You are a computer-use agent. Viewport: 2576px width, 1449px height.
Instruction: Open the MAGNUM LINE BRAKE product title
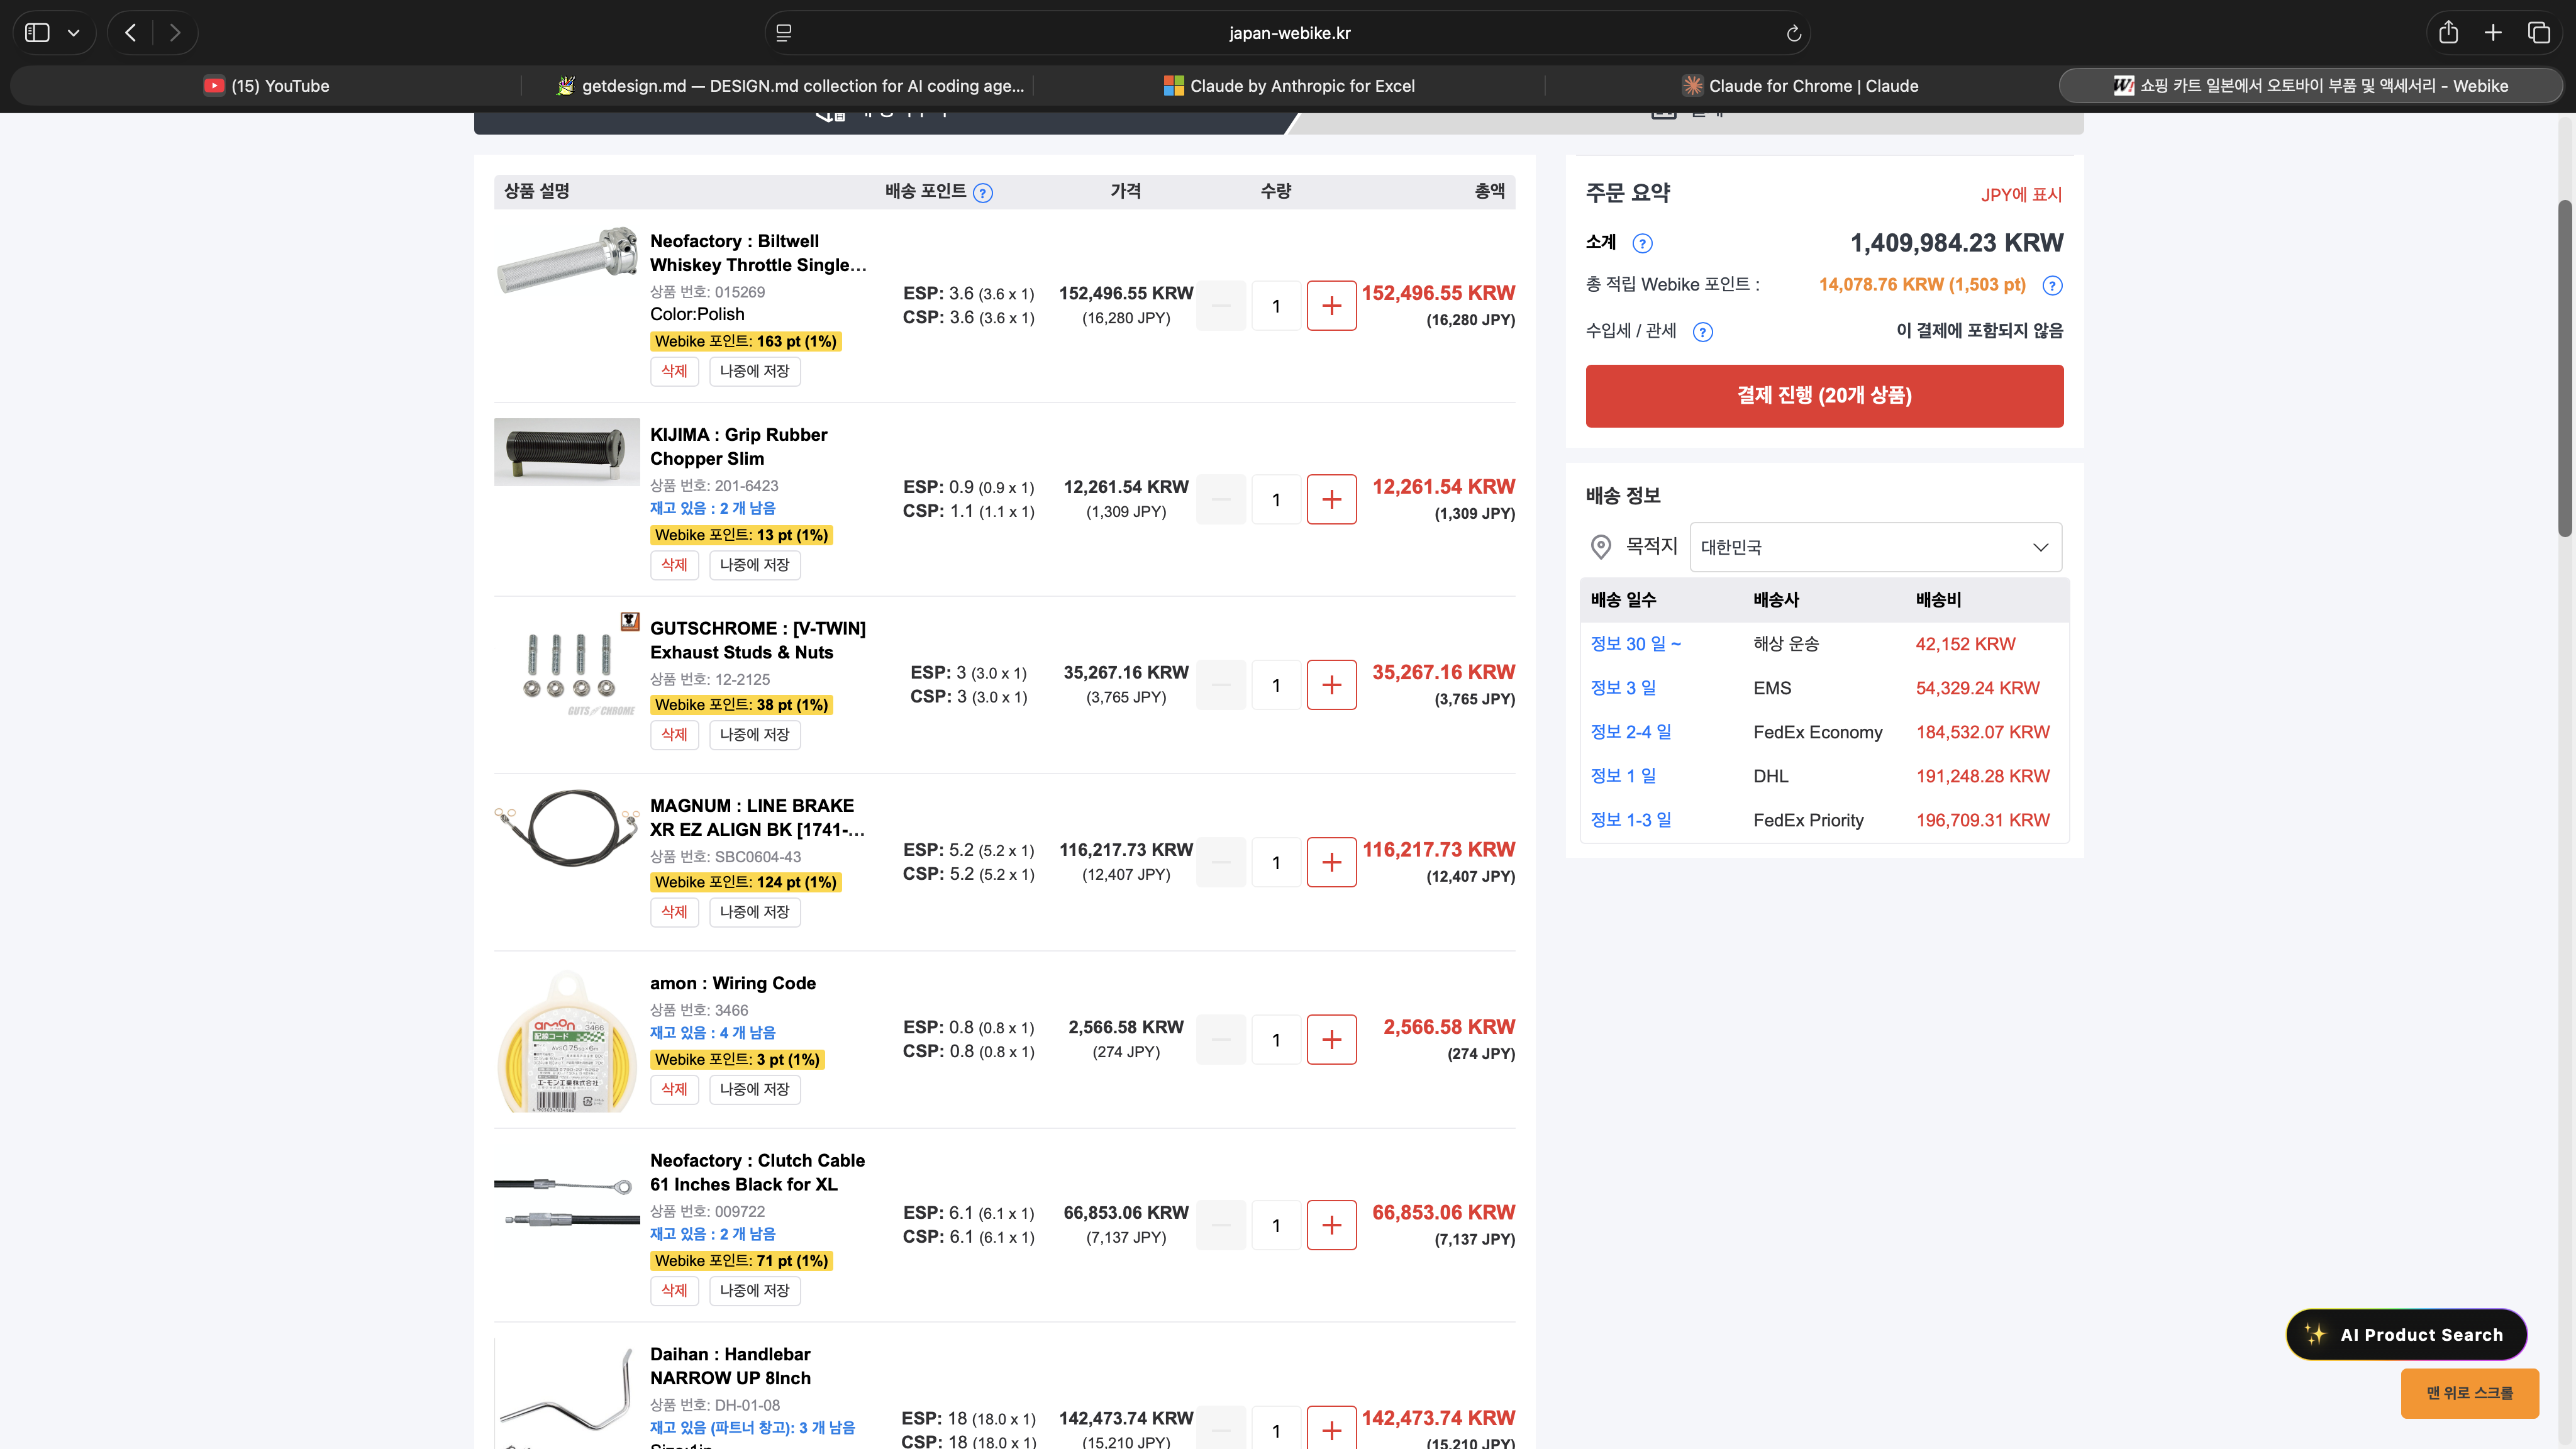[x=758, y=818]
